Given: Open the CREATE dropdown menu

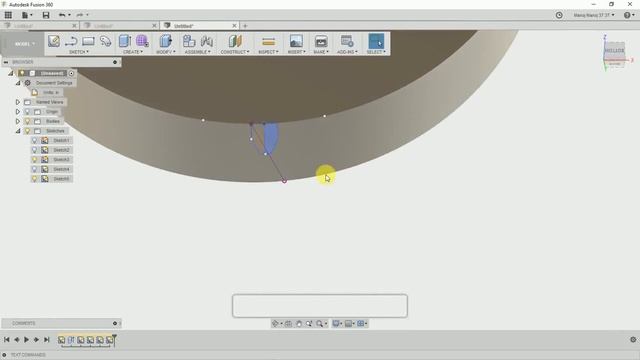Looking at the screenshot, I should click(x=133, y=52).
